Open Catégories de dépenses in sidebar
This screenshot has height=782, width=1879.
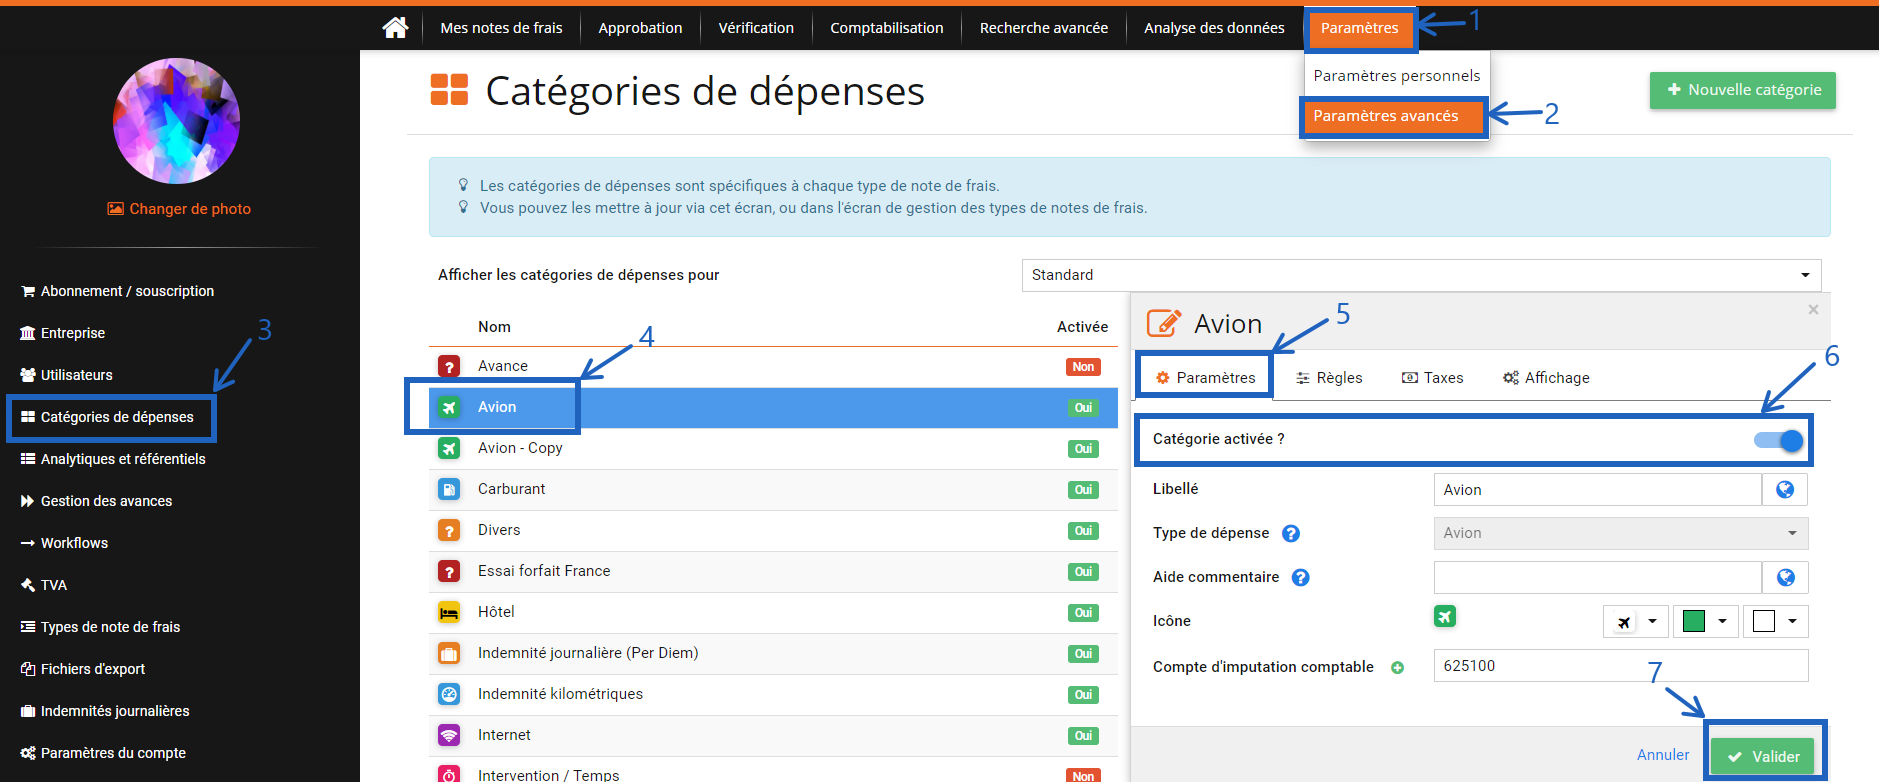coord(107,417)
